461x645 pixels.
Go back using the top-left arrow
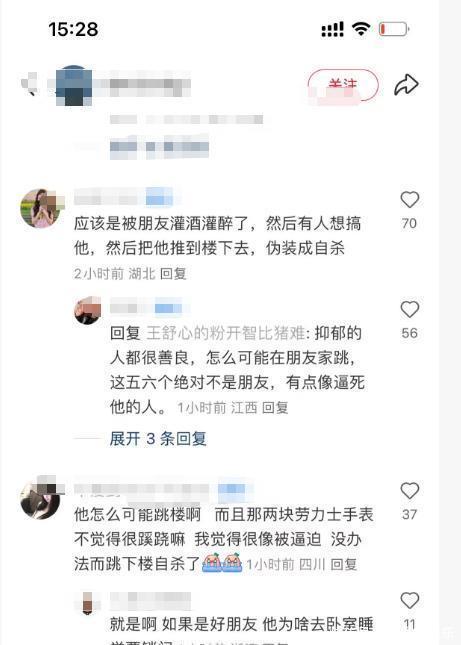[30, 84]
